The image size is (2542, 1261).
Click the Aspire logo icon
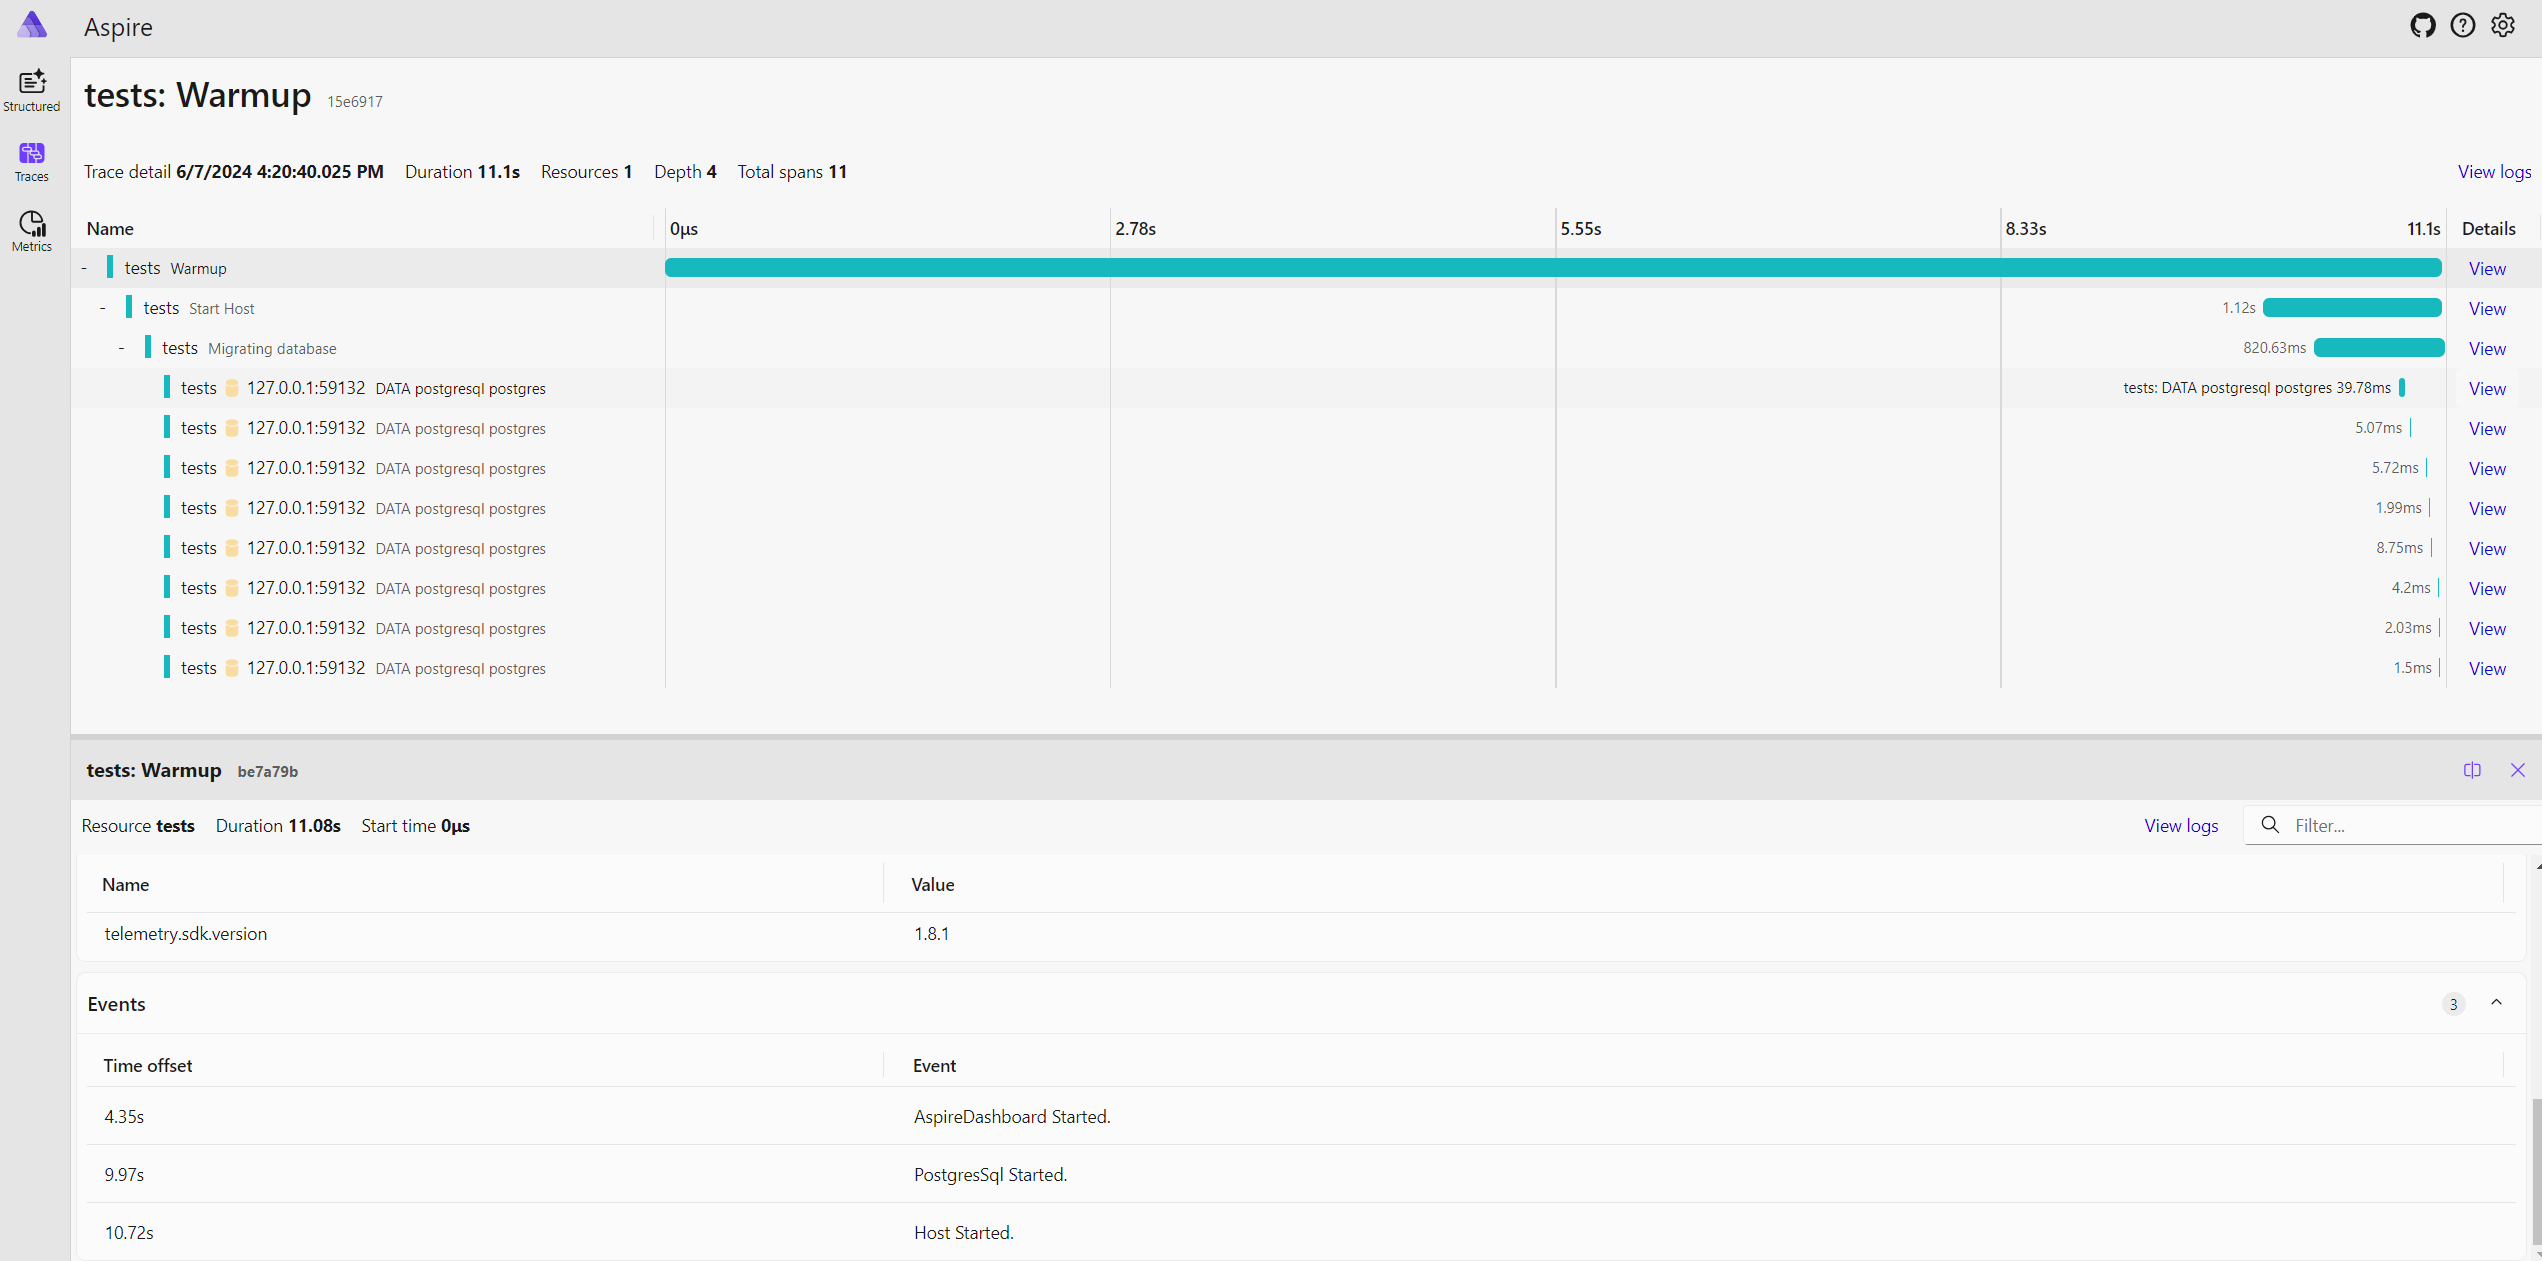(x=32, y=25)
